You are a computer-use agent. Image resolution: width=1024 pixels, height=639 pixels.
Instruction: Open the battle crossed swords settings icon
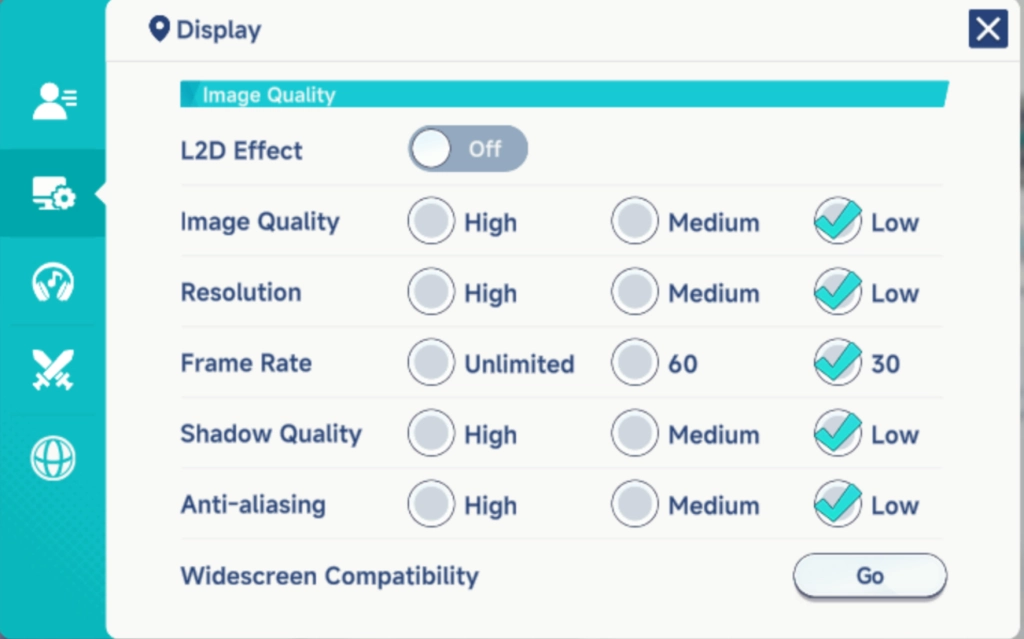click(x=54, y=370)
